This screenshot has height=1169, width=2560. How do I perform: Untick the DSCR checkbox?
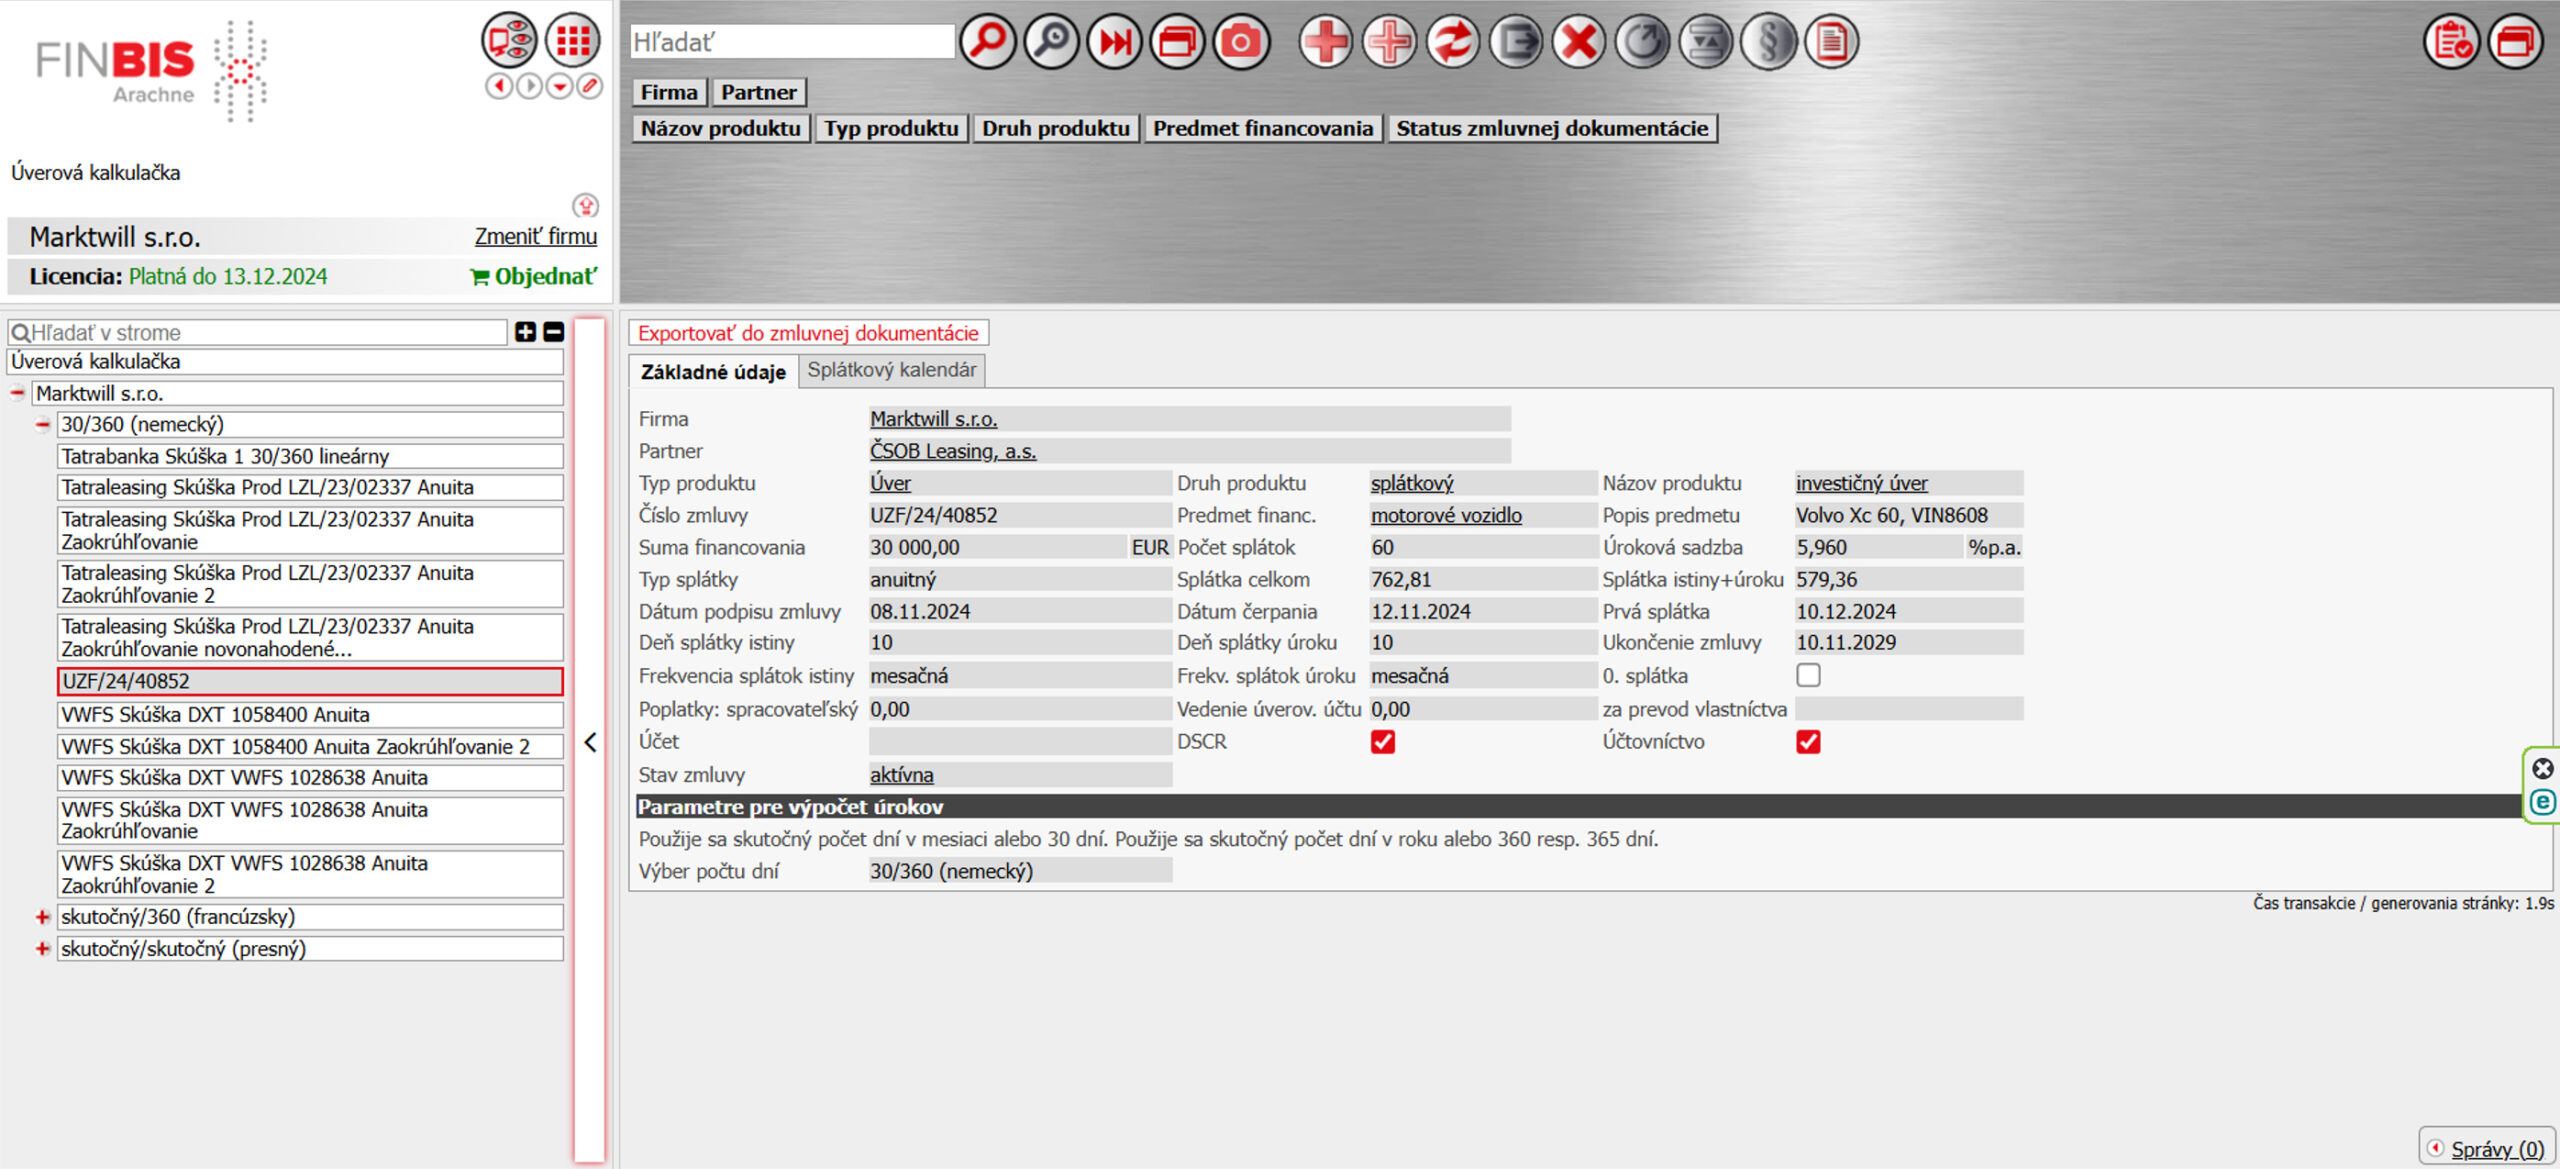(x=1383, y=742)
